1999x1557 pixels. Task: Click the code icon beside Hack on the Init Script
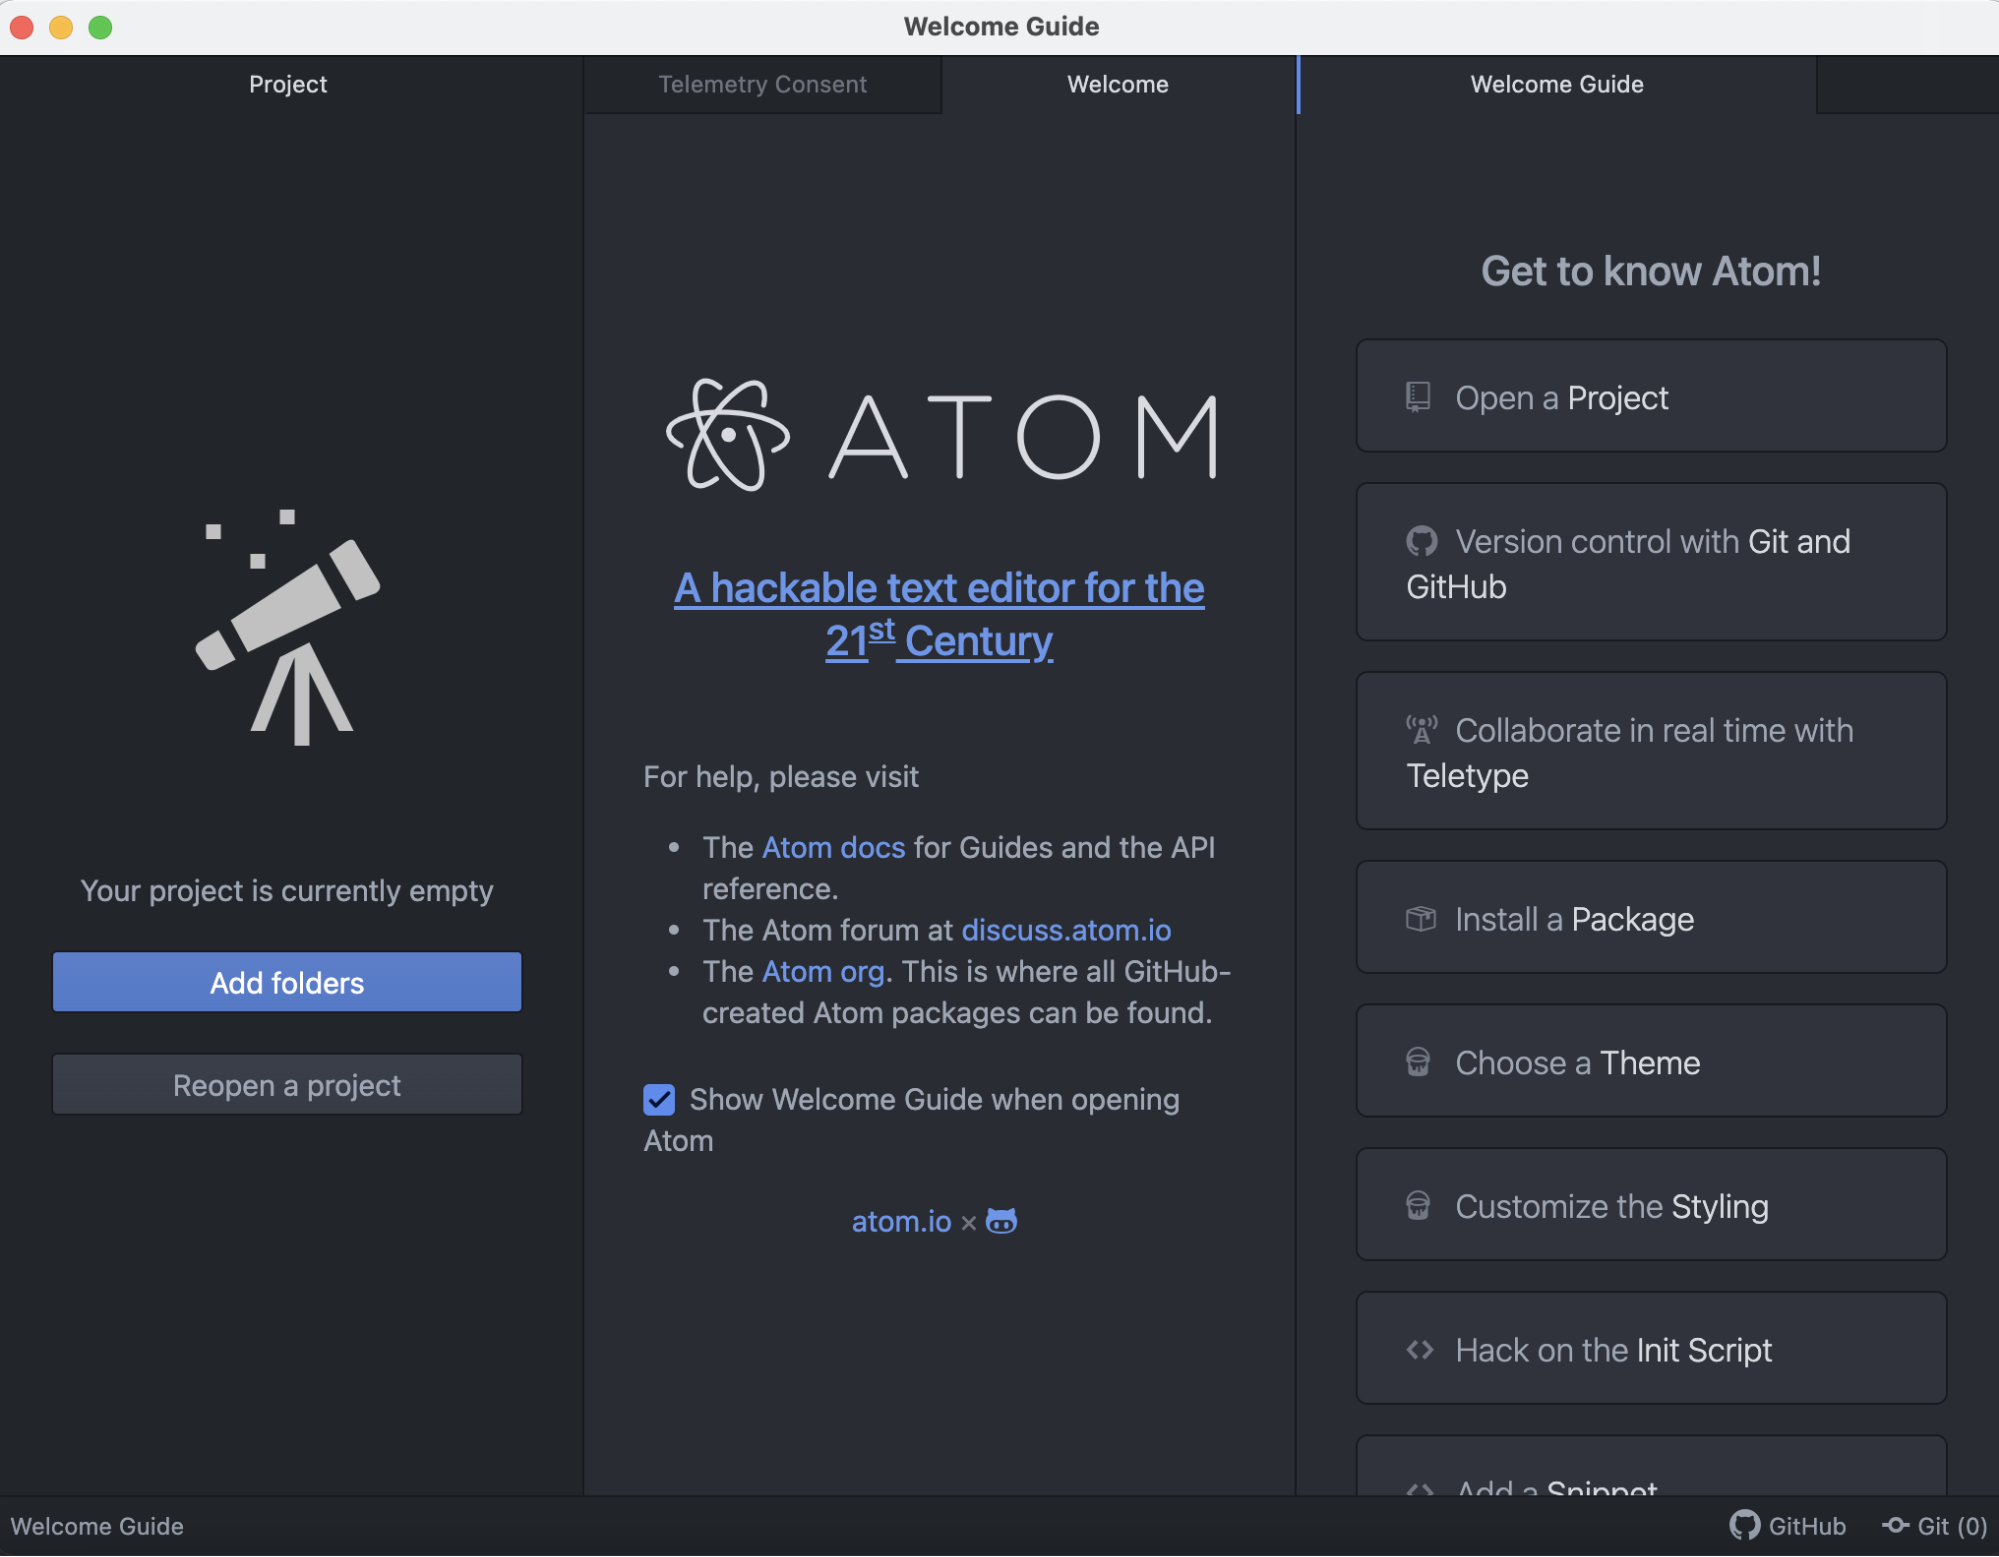(x=1420, y=1349)
